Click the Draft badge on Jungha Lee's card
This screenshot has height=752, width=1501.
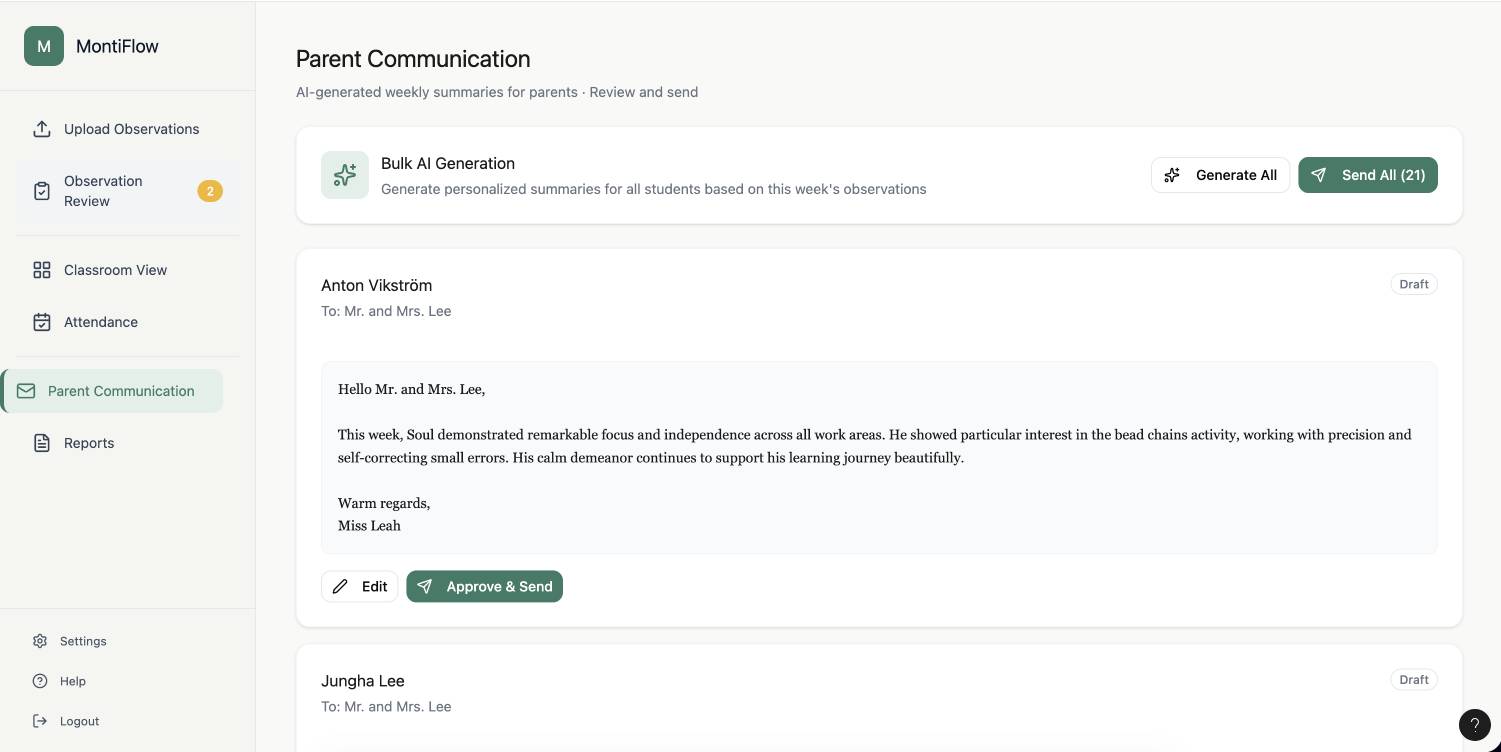coord(1413,679)
